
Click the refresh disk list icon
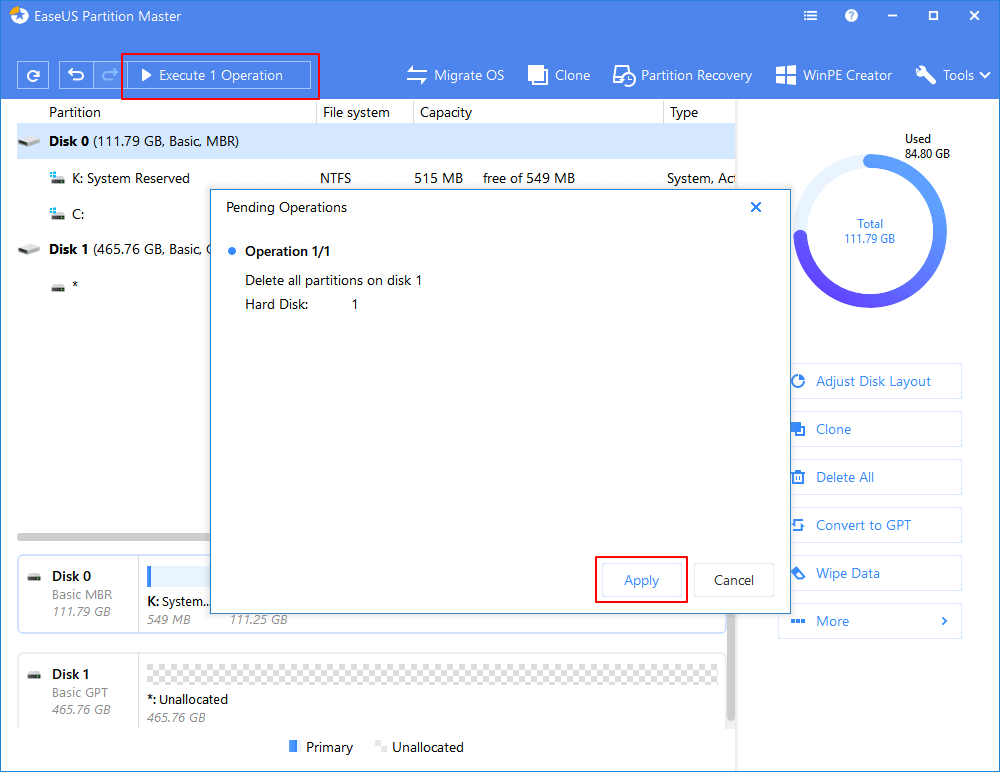[31, 75]
